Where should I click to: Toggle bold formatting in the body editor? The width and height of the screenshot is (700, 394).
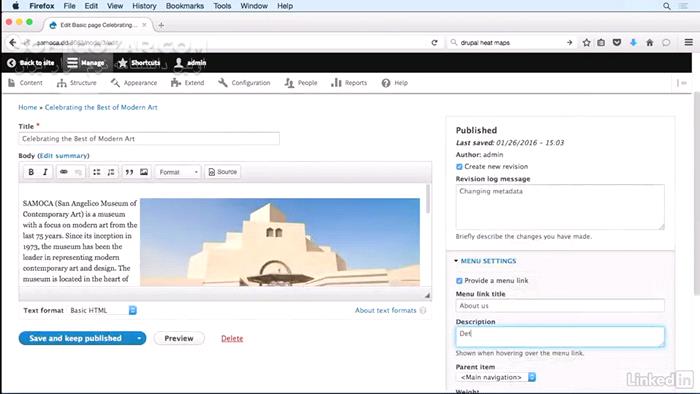pyautogui.click(x=31, y=172)
